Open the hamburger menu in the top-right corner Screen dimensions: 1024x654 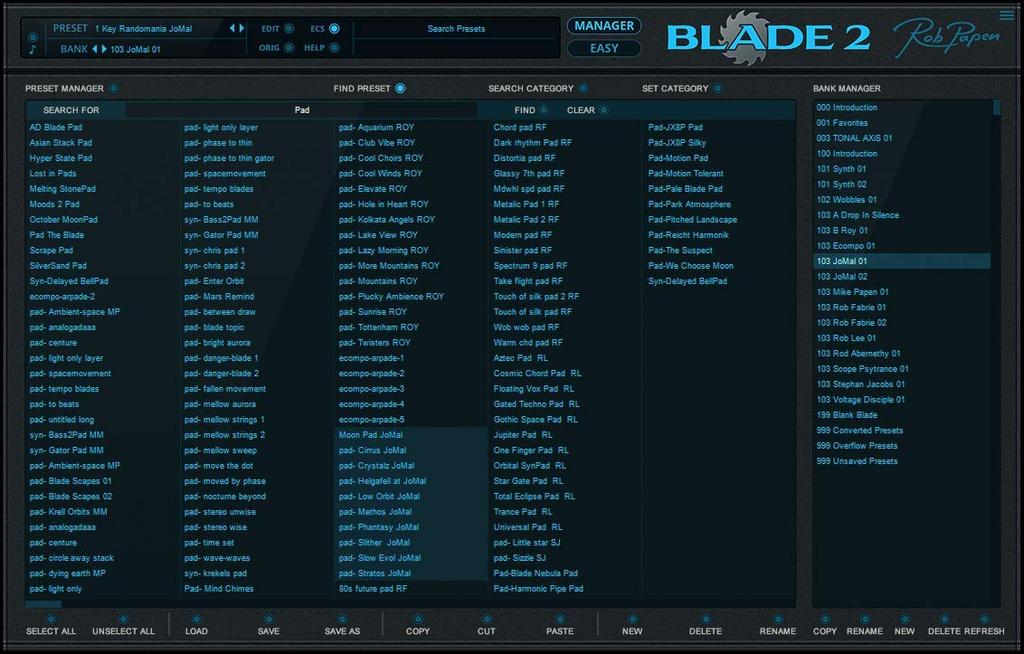pos(1005,15)
